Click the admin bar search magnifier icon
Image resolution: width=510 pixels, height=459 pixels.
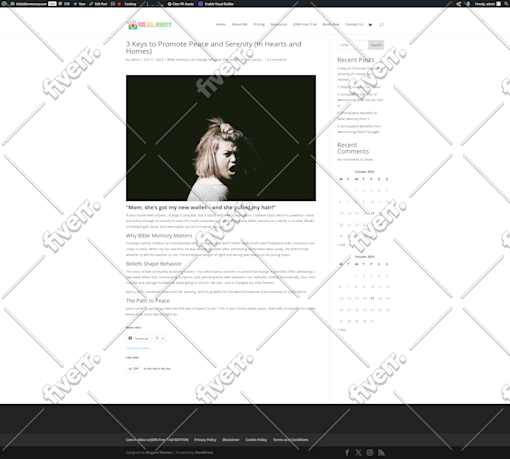tap(506, 4)
